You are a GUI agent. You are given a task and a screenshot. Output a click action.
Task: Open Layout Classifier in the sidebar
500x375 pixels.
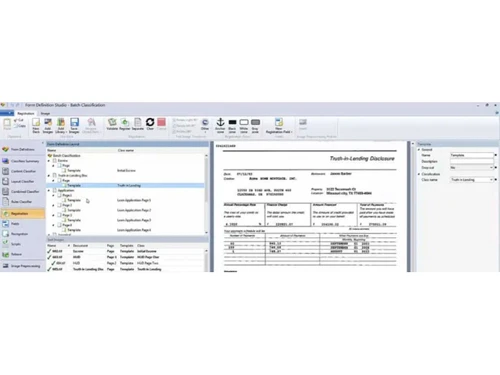pos(22,182)
